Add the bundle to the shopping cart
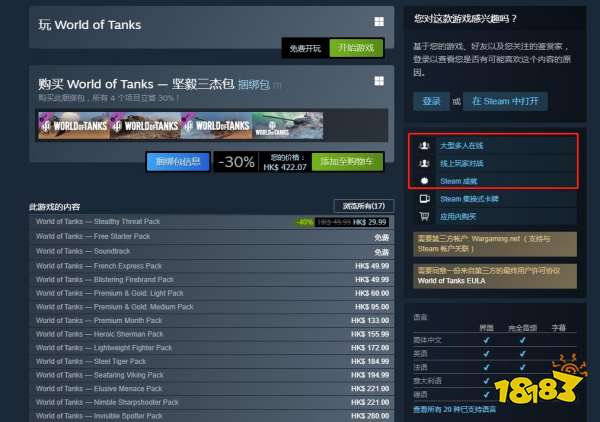The image size is (600, 422). click(347, 162)
